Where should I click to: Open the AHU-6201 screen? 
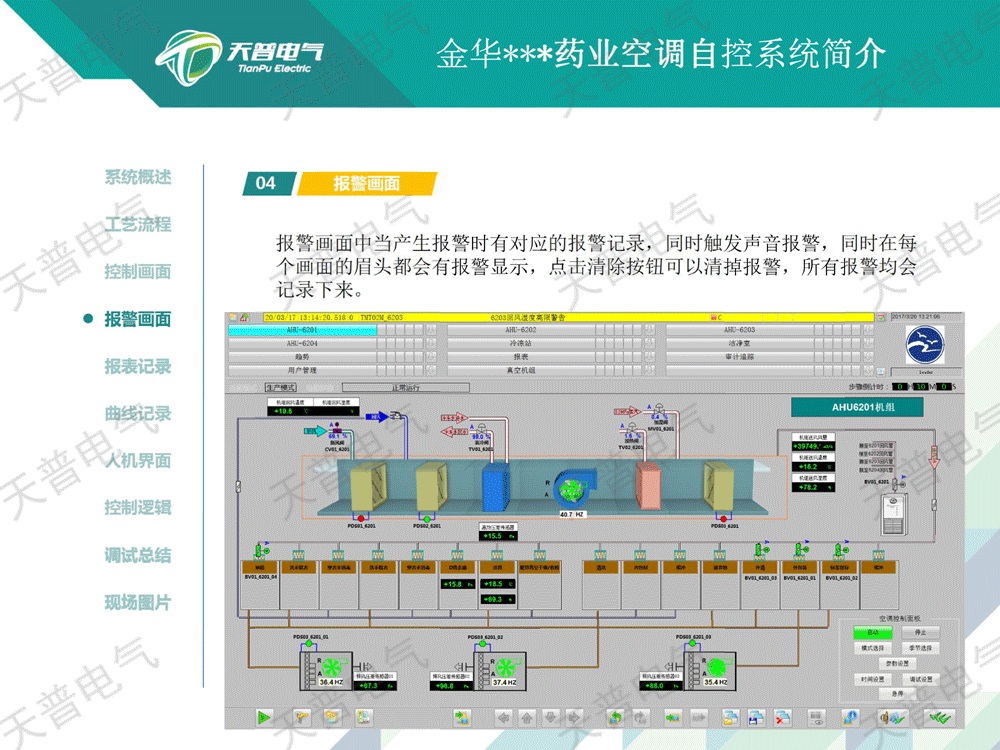pos(302,330)
